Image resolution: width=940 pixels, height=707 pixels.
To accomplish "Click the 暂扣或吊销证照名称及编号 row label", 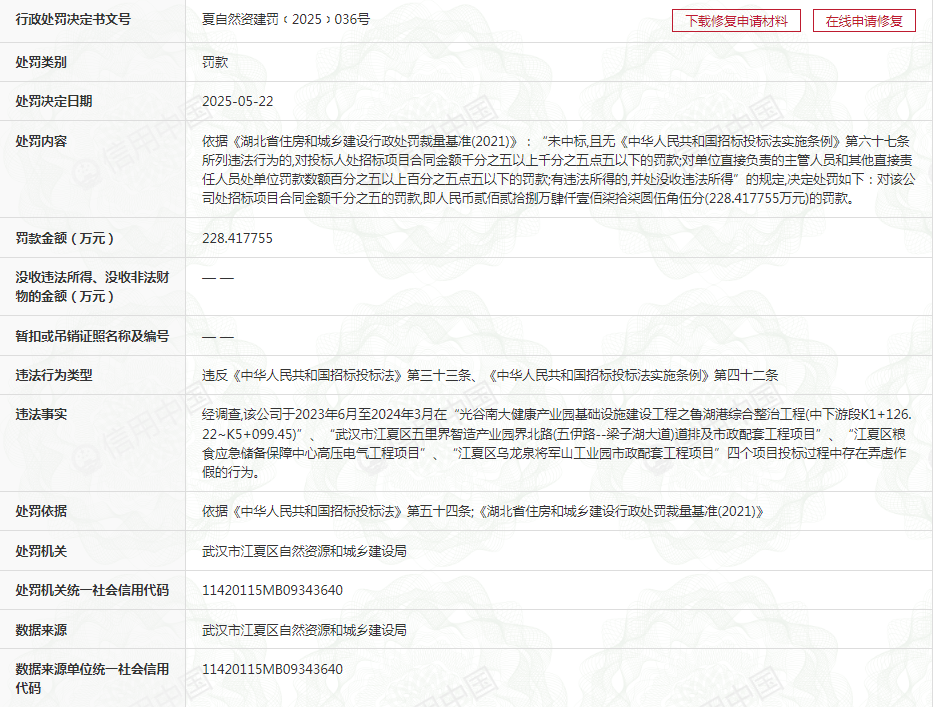I will point(92,336).
